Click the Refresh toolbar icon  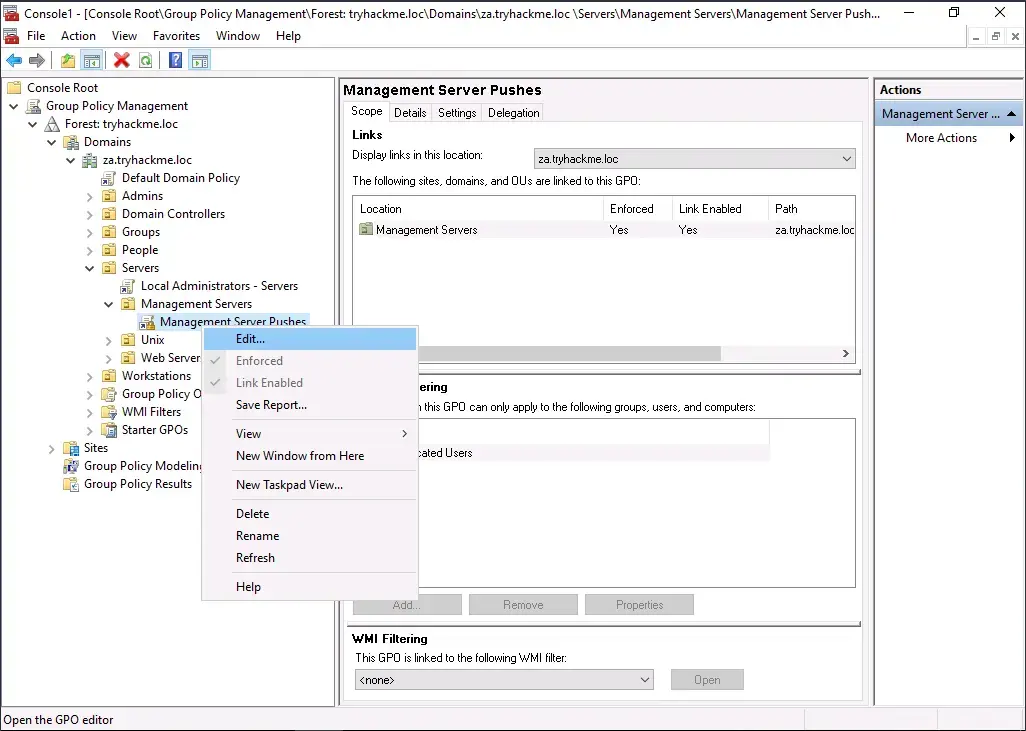coord(145,61)
